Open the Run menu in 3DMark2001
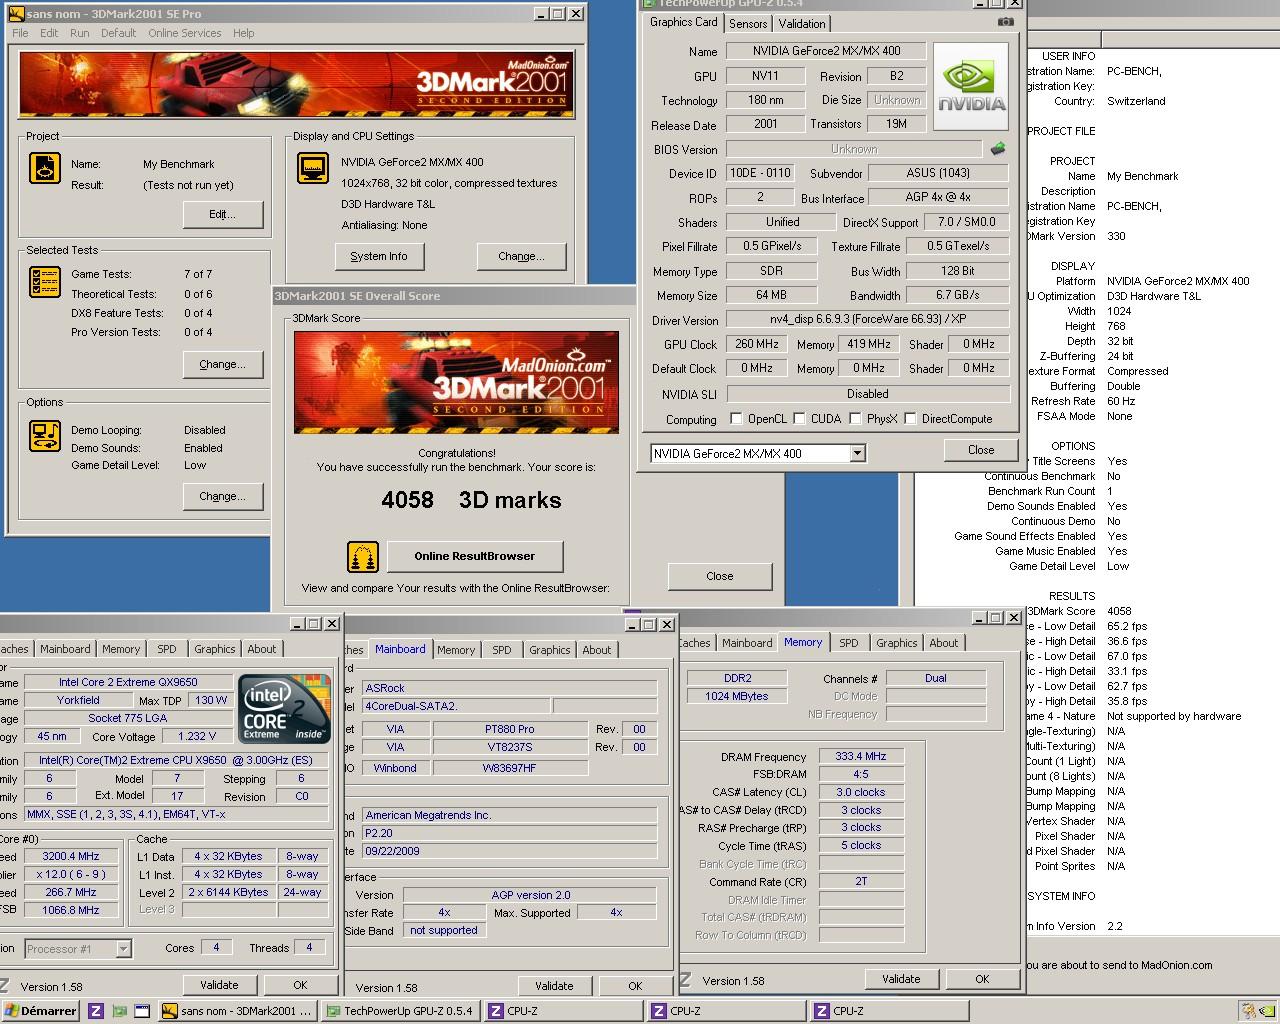 [80, 33]
